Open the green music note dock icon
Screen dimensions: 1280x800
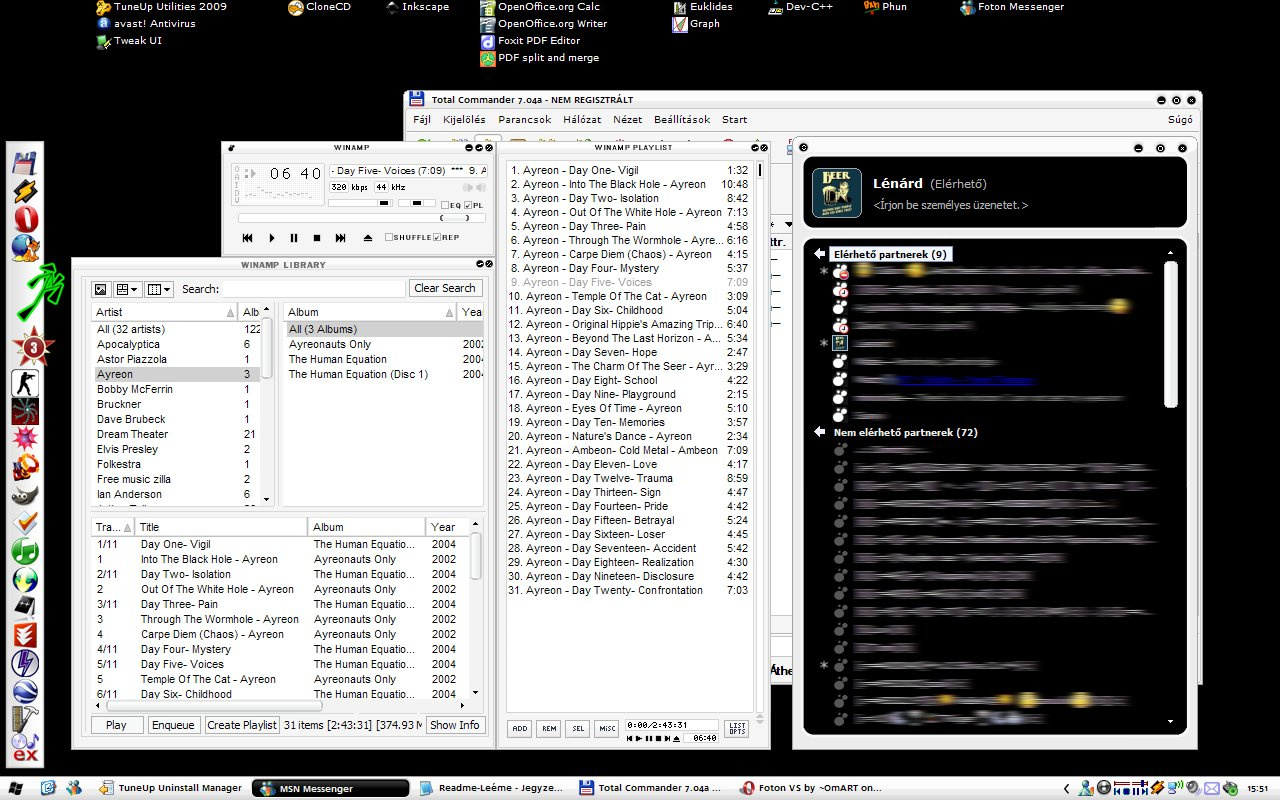[x=25, y=551]
